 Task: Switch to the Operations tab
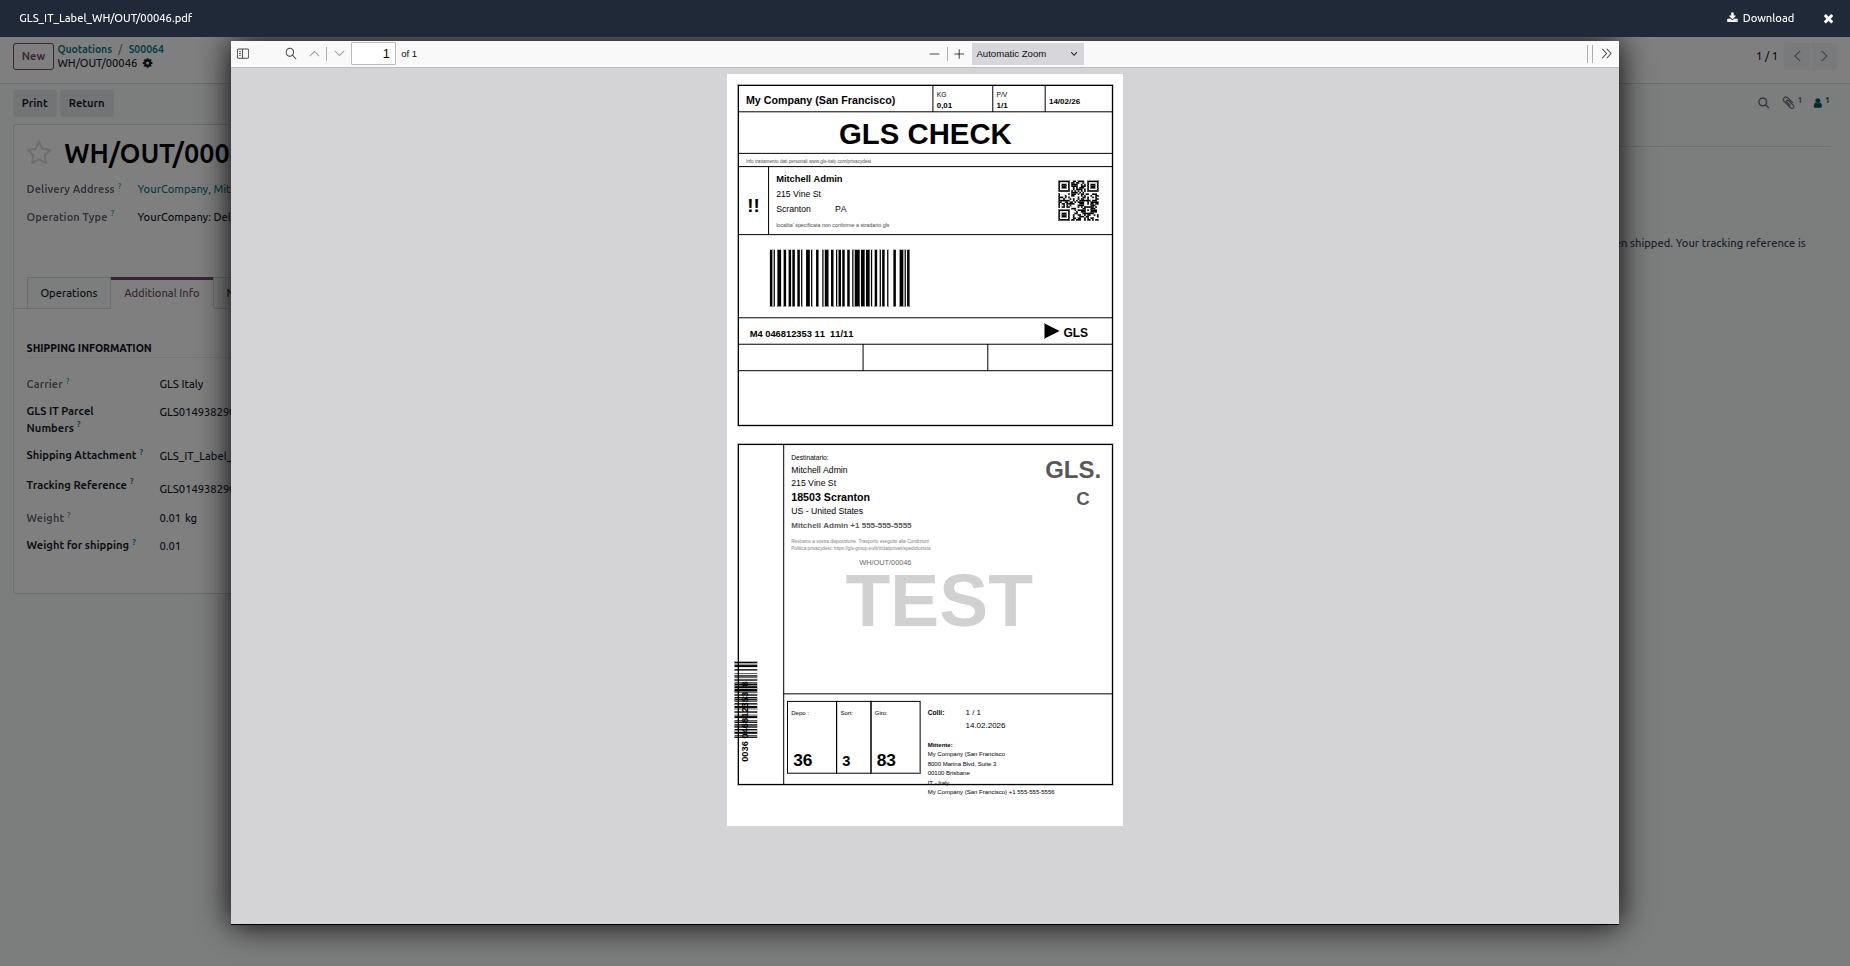[69, 293]
